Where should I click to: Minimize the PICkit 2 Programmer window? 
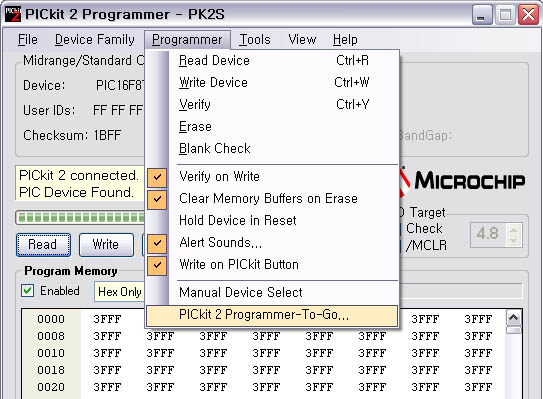[482, 15]
